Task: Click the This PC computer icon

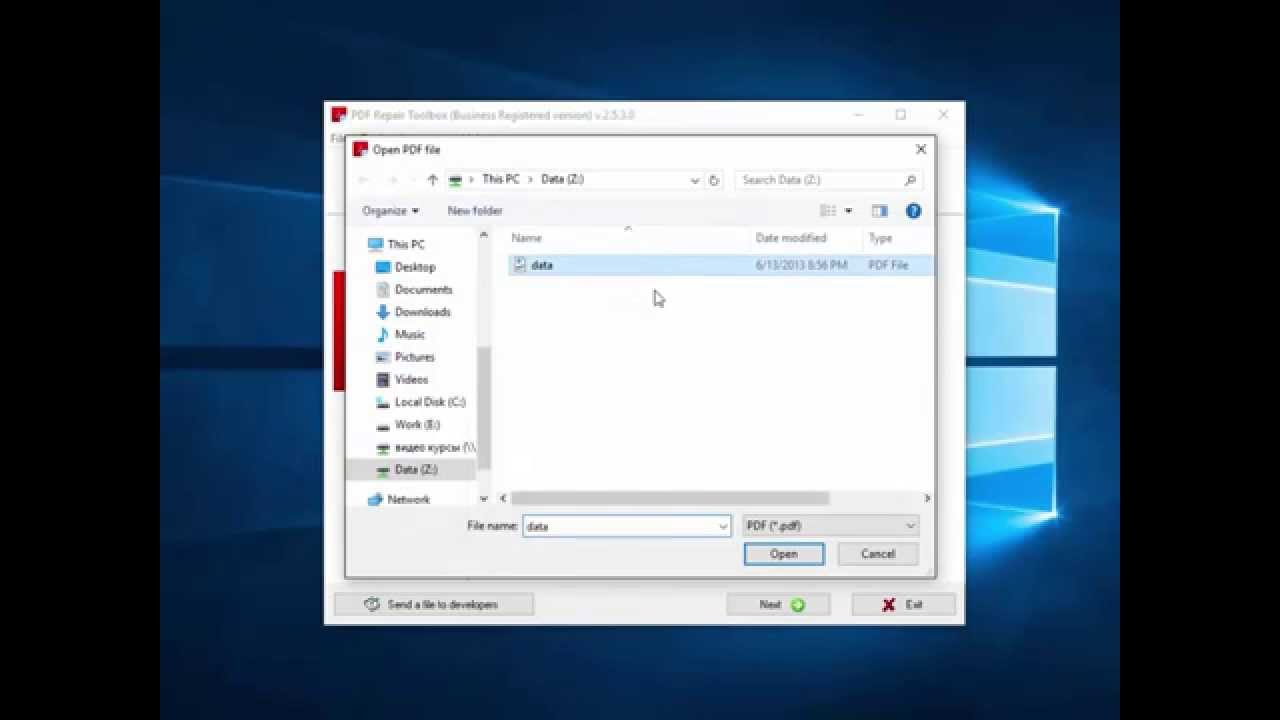Action: [375, 244]
